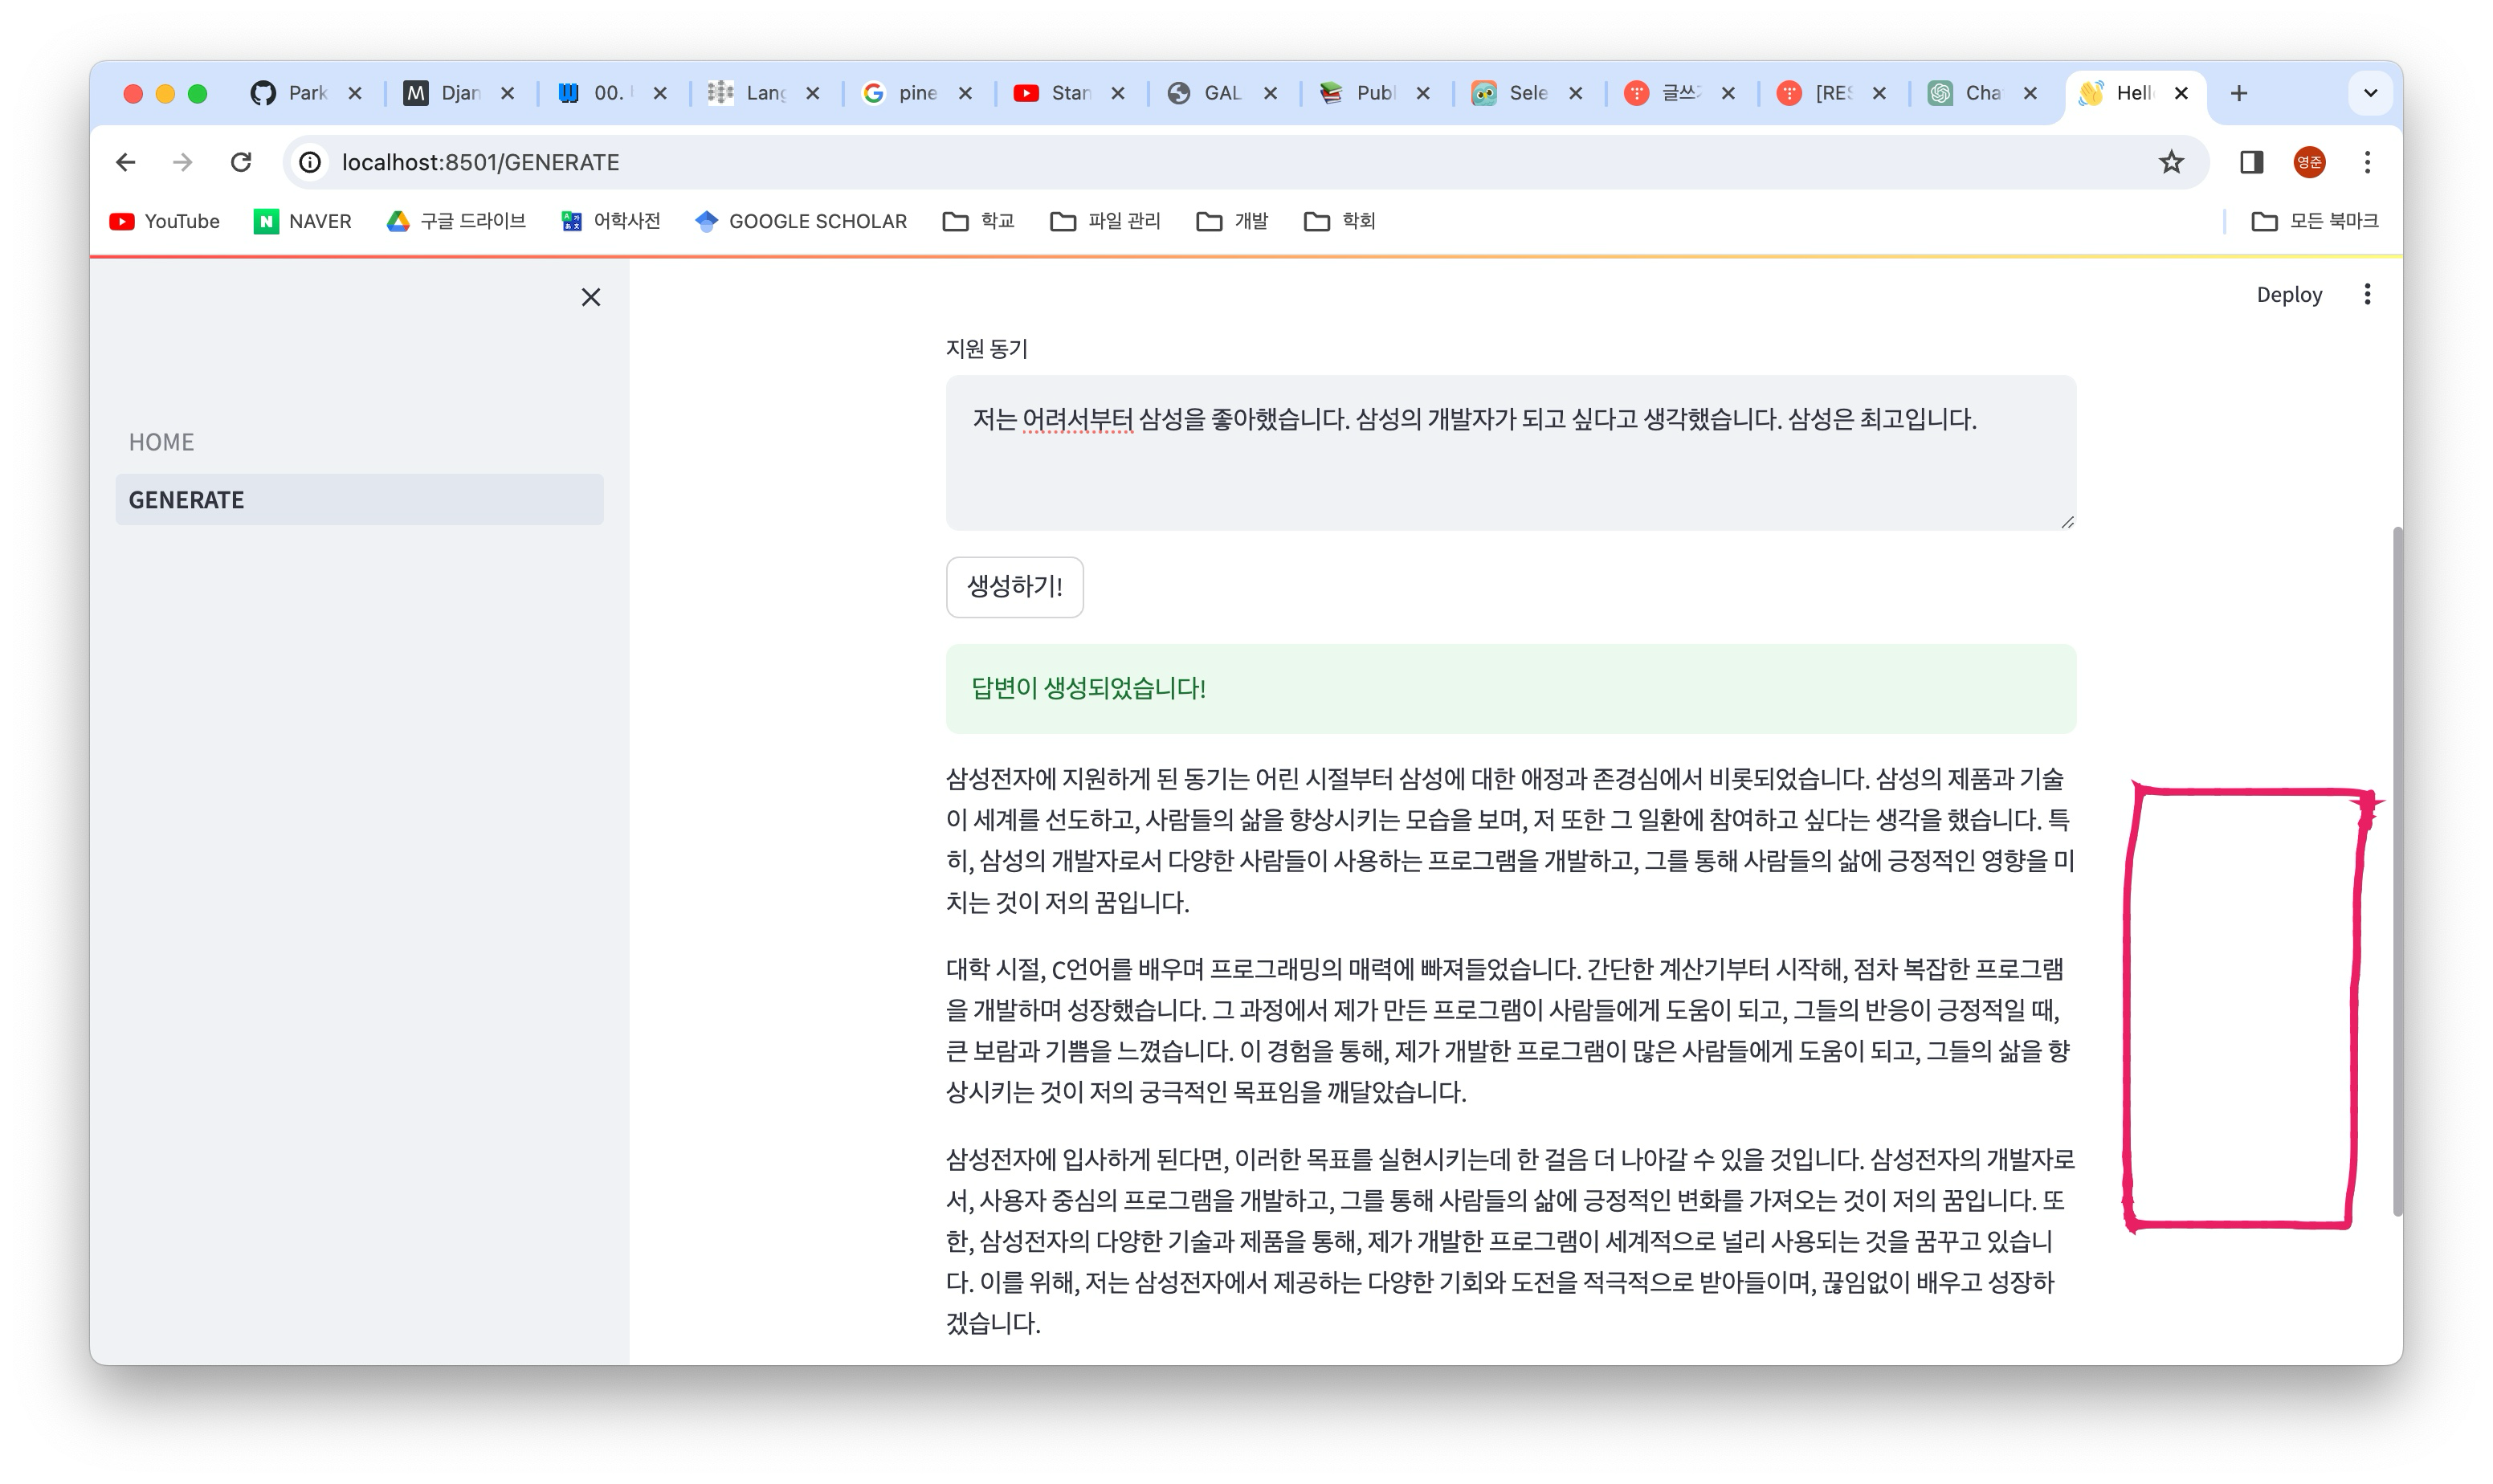
Task: Expand the 학회 bookmark folder
Action: (x=1340, y=221)
